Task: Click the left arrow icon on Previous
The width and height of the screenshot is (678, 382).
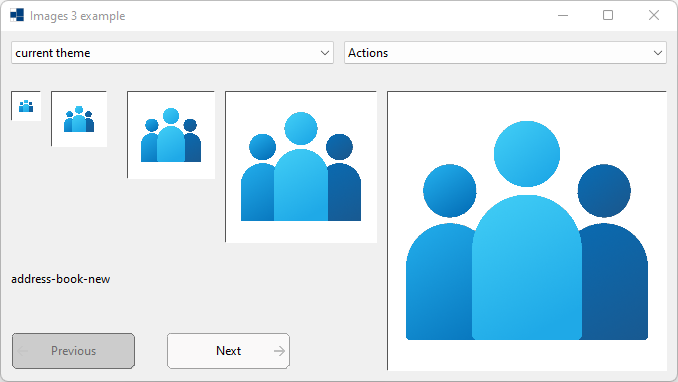Action: tap(23, 351)
